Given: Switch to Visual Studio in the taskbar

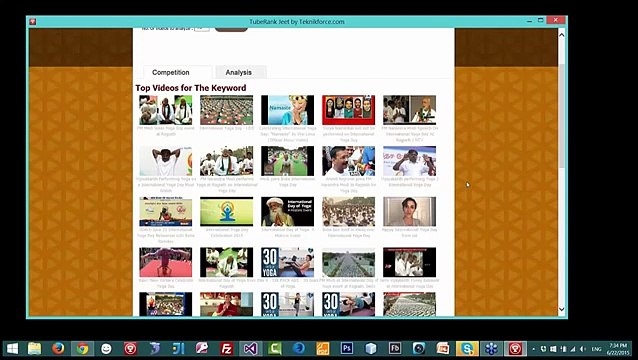Looking at the screenshot, I should point(251,349).
